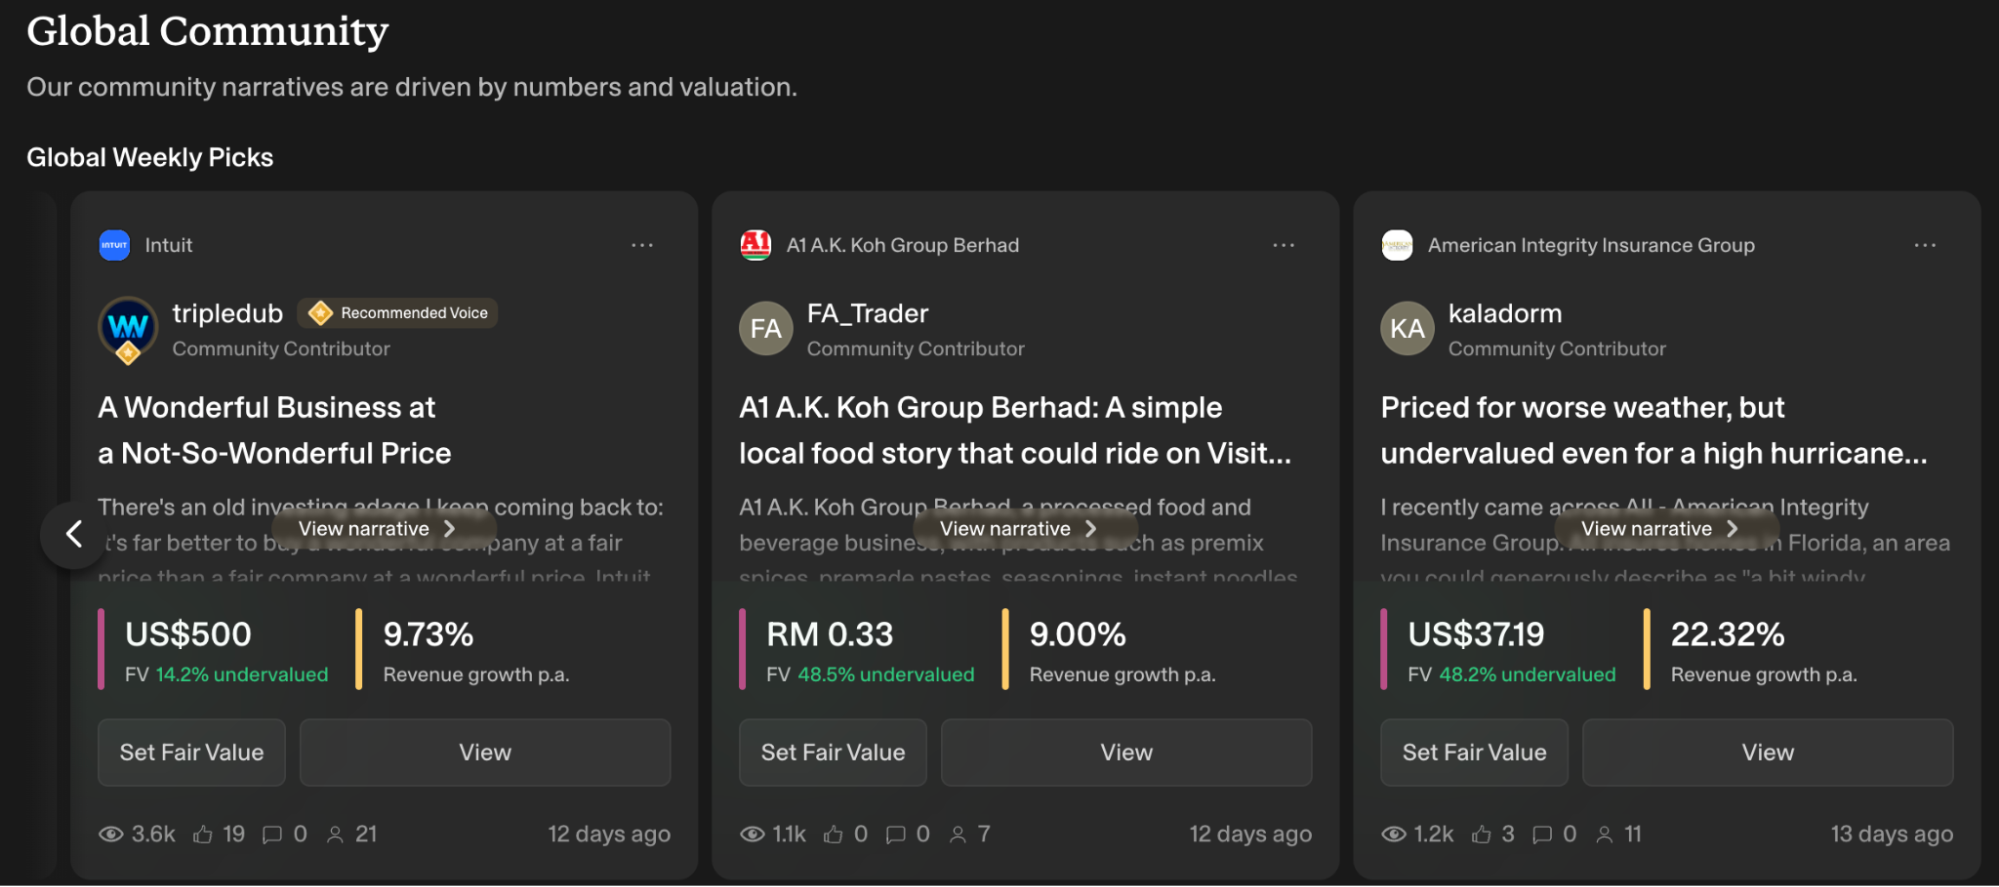The image size is (1999, 887).
Task: Click View narrative on kaladorm's card
Action: tap(1659, 529)
